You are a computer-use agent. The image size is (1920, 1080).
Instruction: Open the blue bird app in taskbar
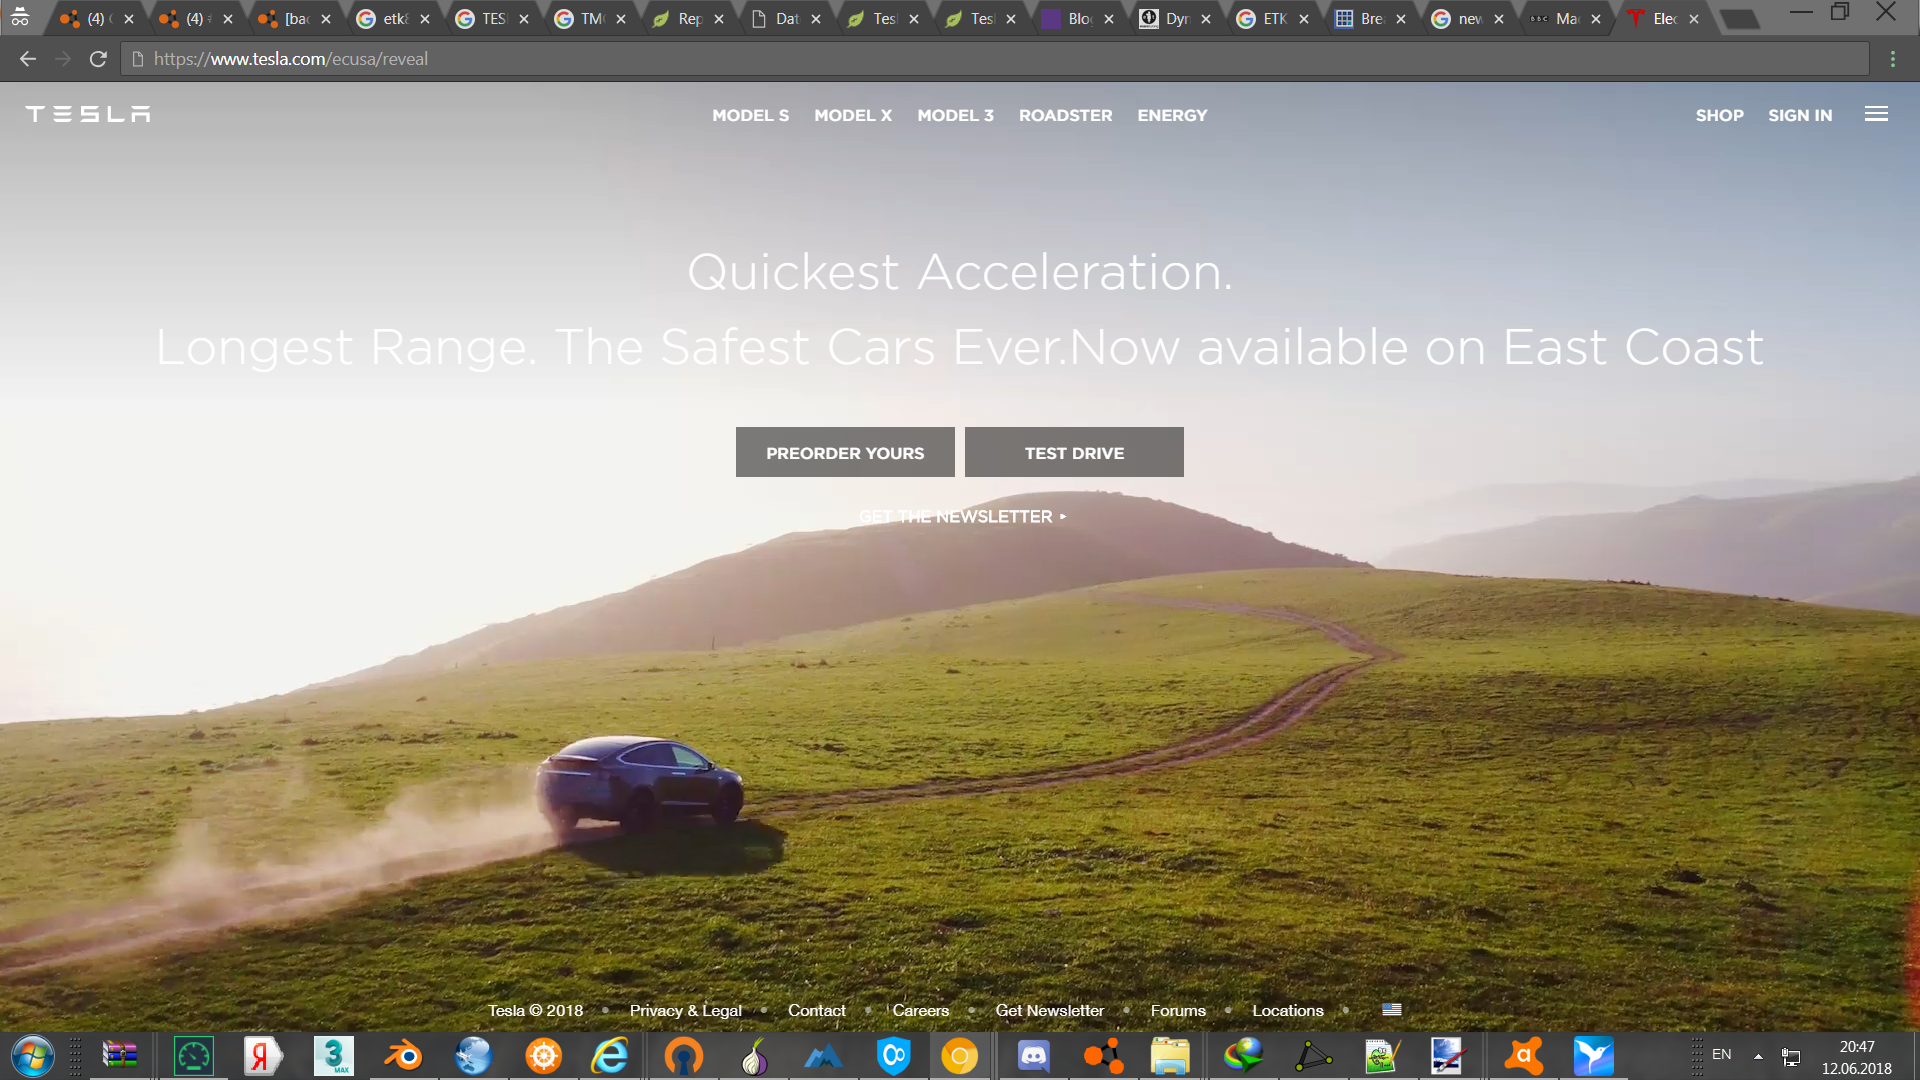click(1593, 1056)
